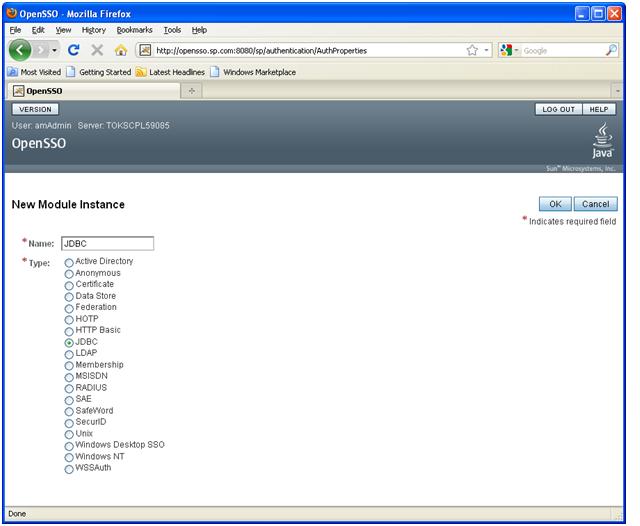Click the HELP button in OpenSSO header
The height and width of the screenshot is (526, 640).
pos(599,109)
